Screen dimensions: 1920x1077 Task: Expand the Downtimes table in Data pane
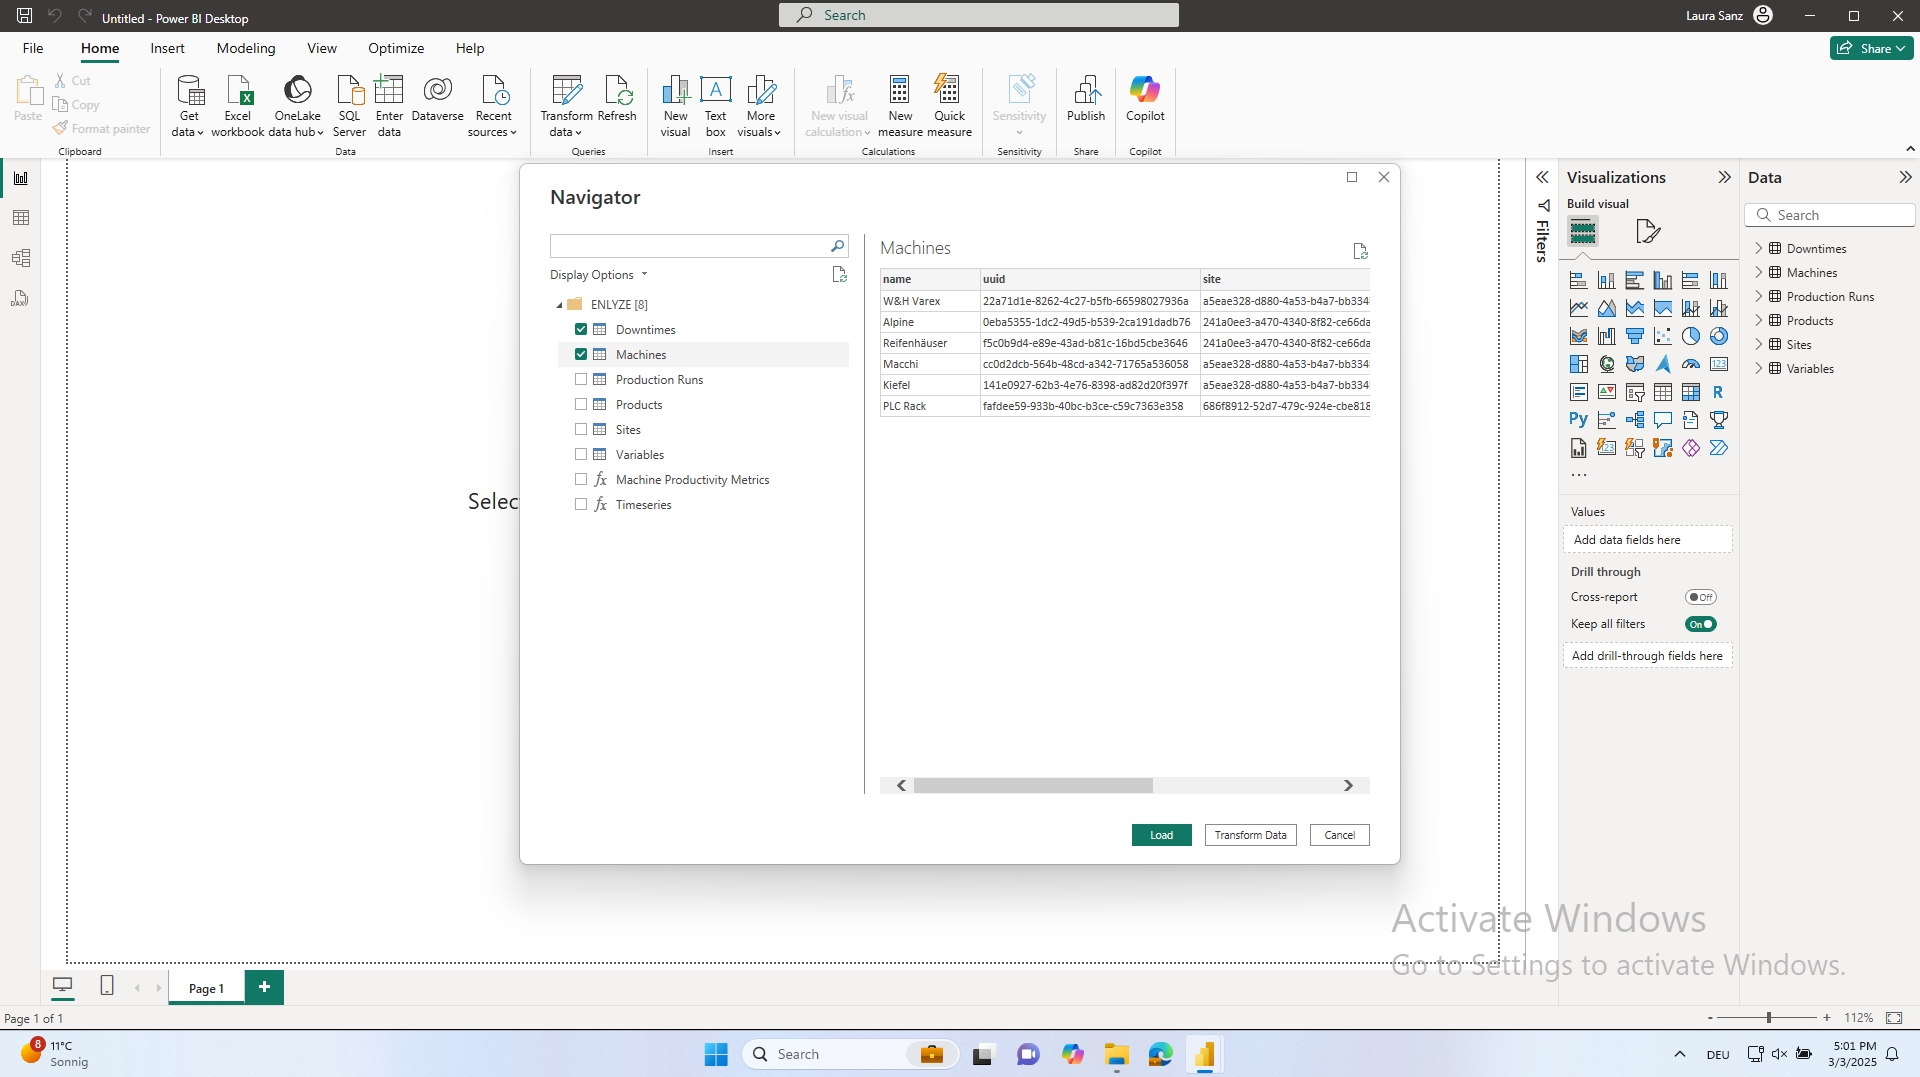pyautogui.click(x=1758, y=248)
